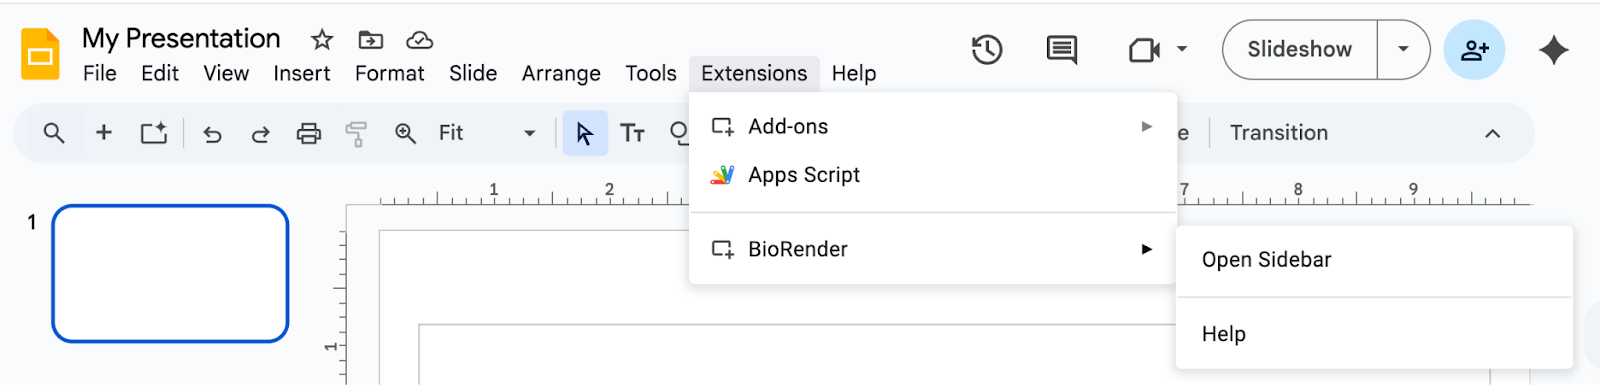The image size is (1600, 385).
Task: Star the My Presentation document
Action: click(x=321, y=40)
